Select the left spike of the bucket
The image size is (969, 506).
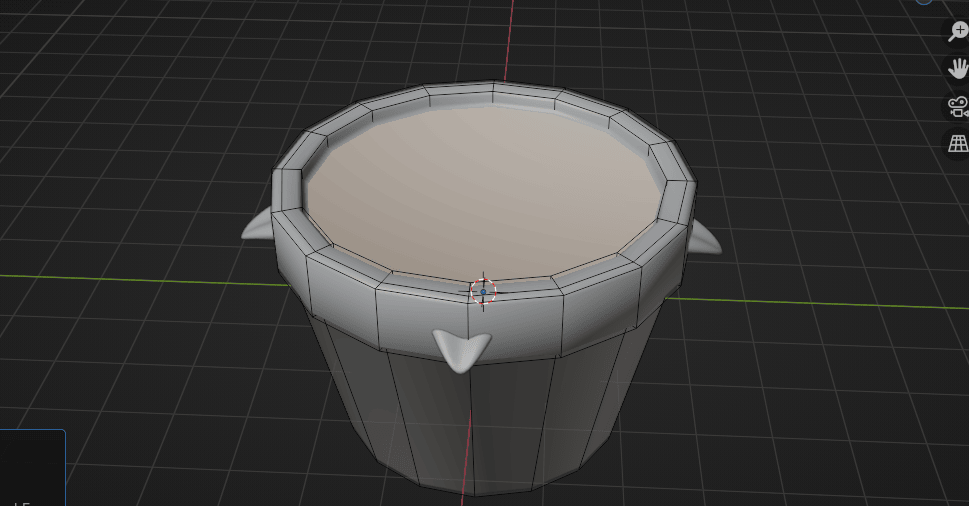(257, 229)
